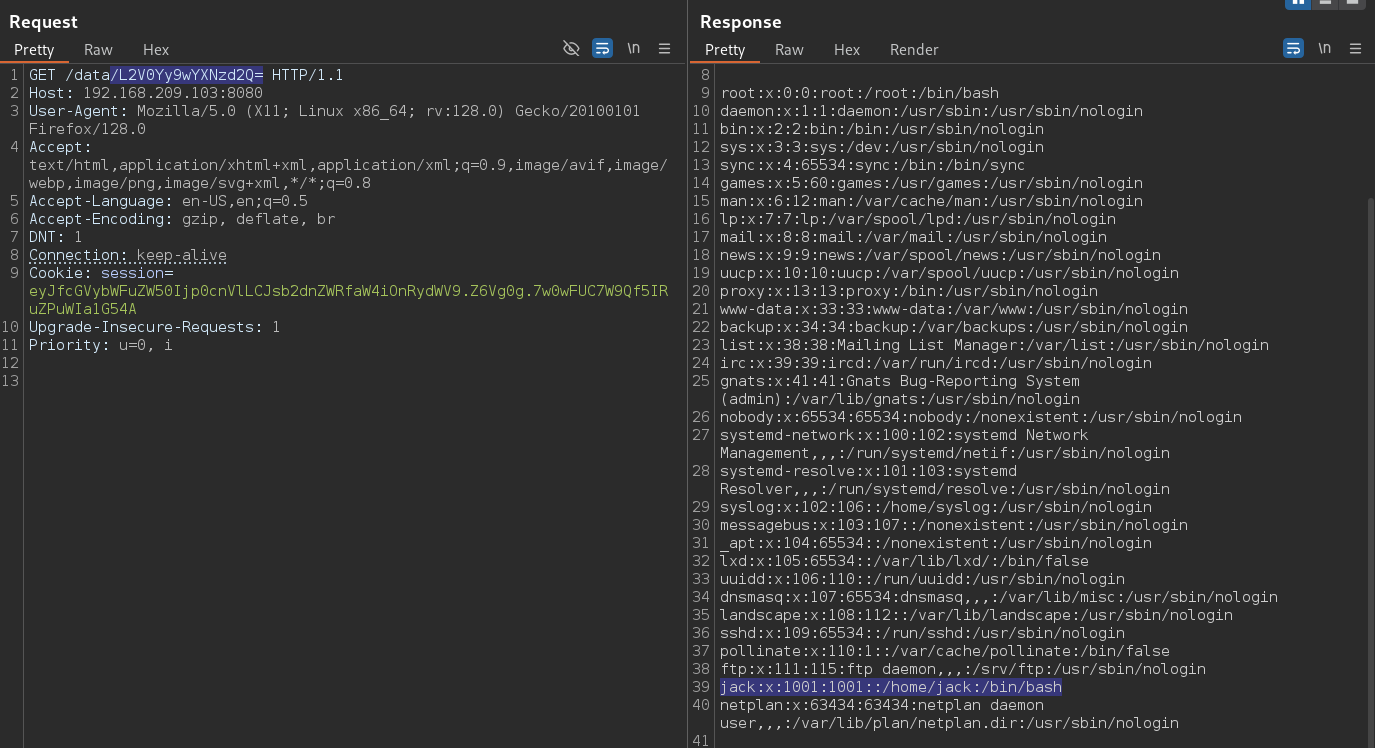Click the systemd-network passwd line

pos(945,444)
